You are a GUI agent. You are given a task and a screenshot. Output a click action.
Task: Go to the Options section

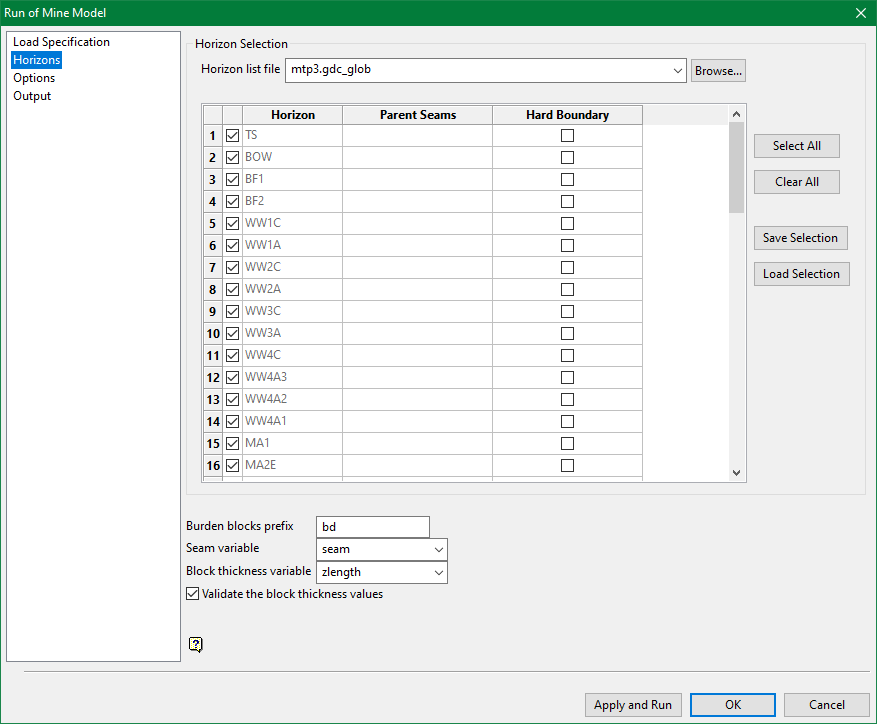(x=34, y=78)
